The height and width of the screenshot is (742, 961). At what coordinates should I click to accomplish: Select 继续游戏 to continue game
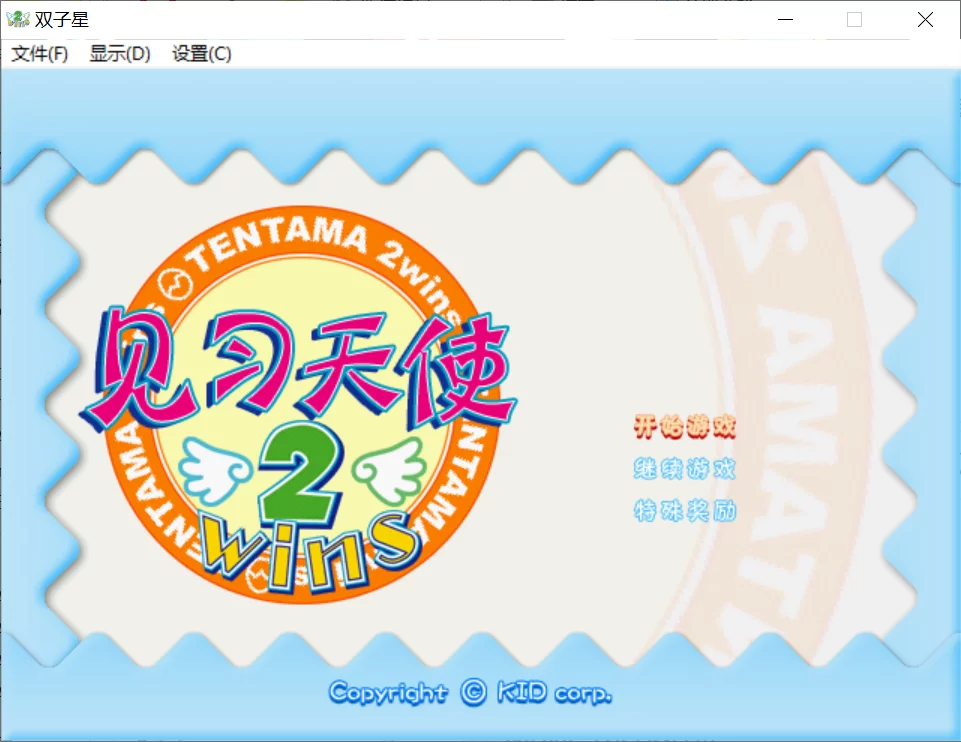pyautogui.click(x=684, y=469)
